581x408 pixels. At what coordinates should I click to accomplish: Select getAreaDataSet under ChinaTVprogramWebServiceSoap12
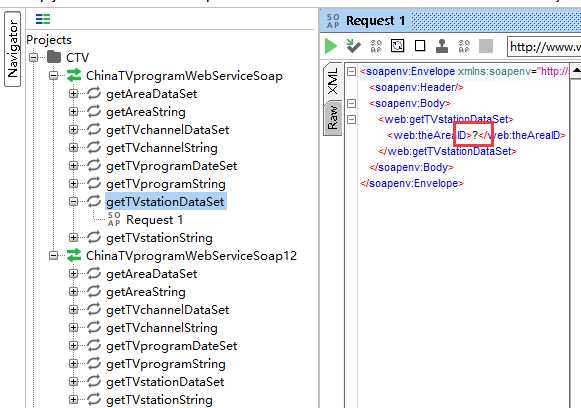tap(152, 274)
